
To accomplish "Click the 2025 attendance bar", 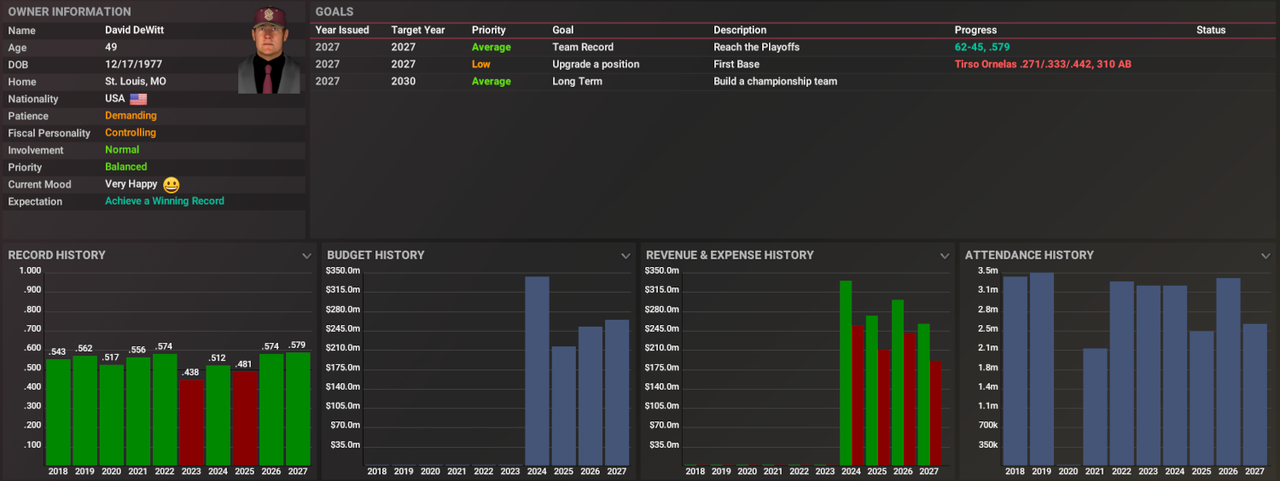I will coord(1201,397).
